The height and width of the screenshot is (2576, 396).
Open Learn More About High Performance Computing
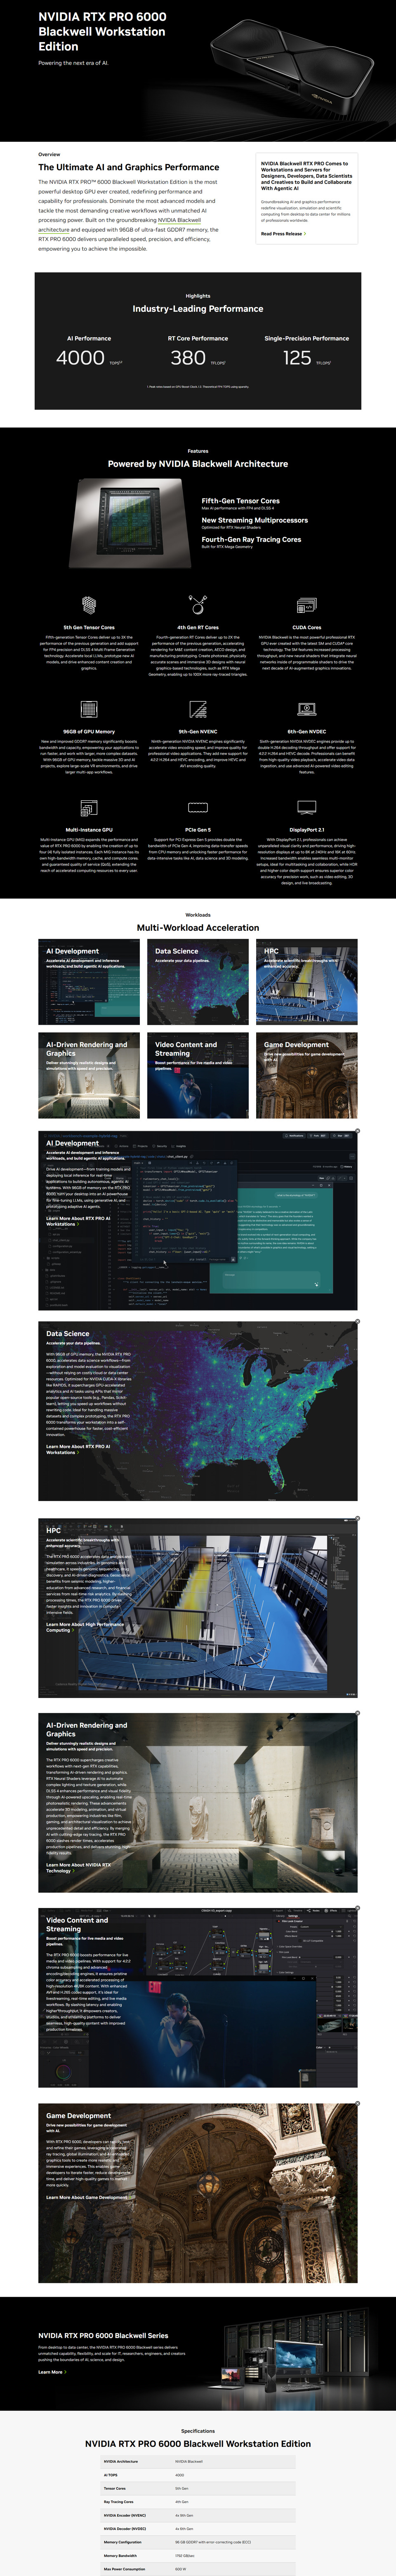pos(85,1627)
